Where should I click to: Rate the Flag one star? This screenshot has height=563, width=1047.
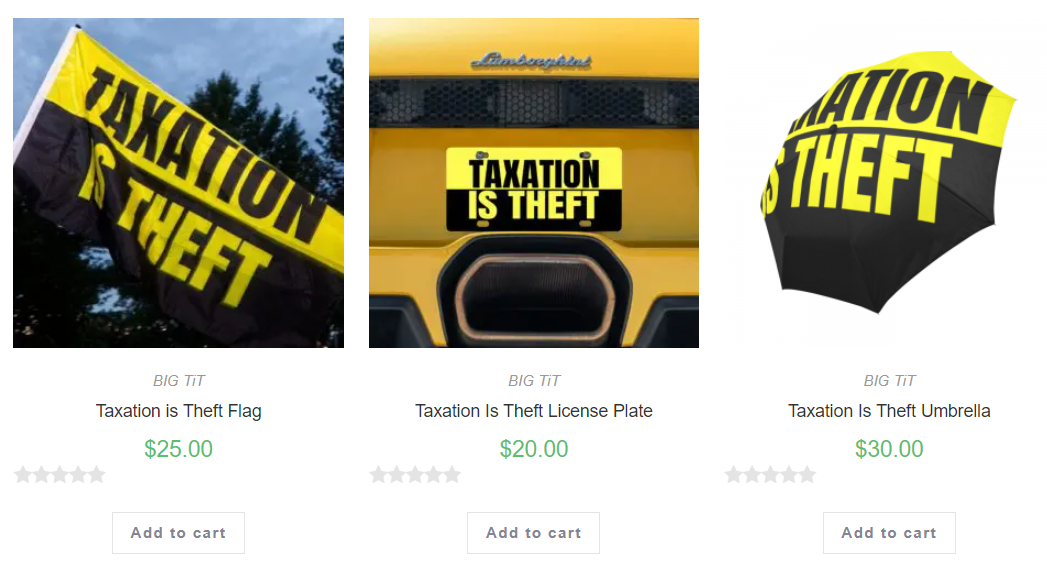coord(23,475)
